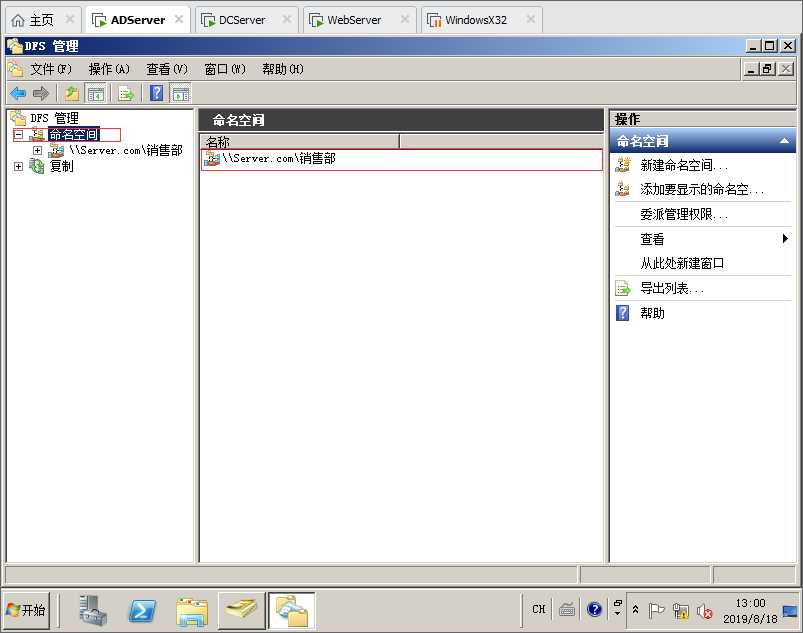The width and height of the screenshot is (803, 633).
Task: Go forward with the grey arrow
Action: [40, 94]
